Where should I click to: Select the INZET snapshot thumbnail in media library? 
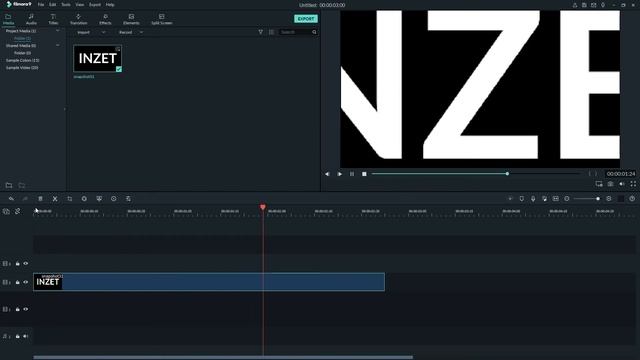tap(98, 59)
